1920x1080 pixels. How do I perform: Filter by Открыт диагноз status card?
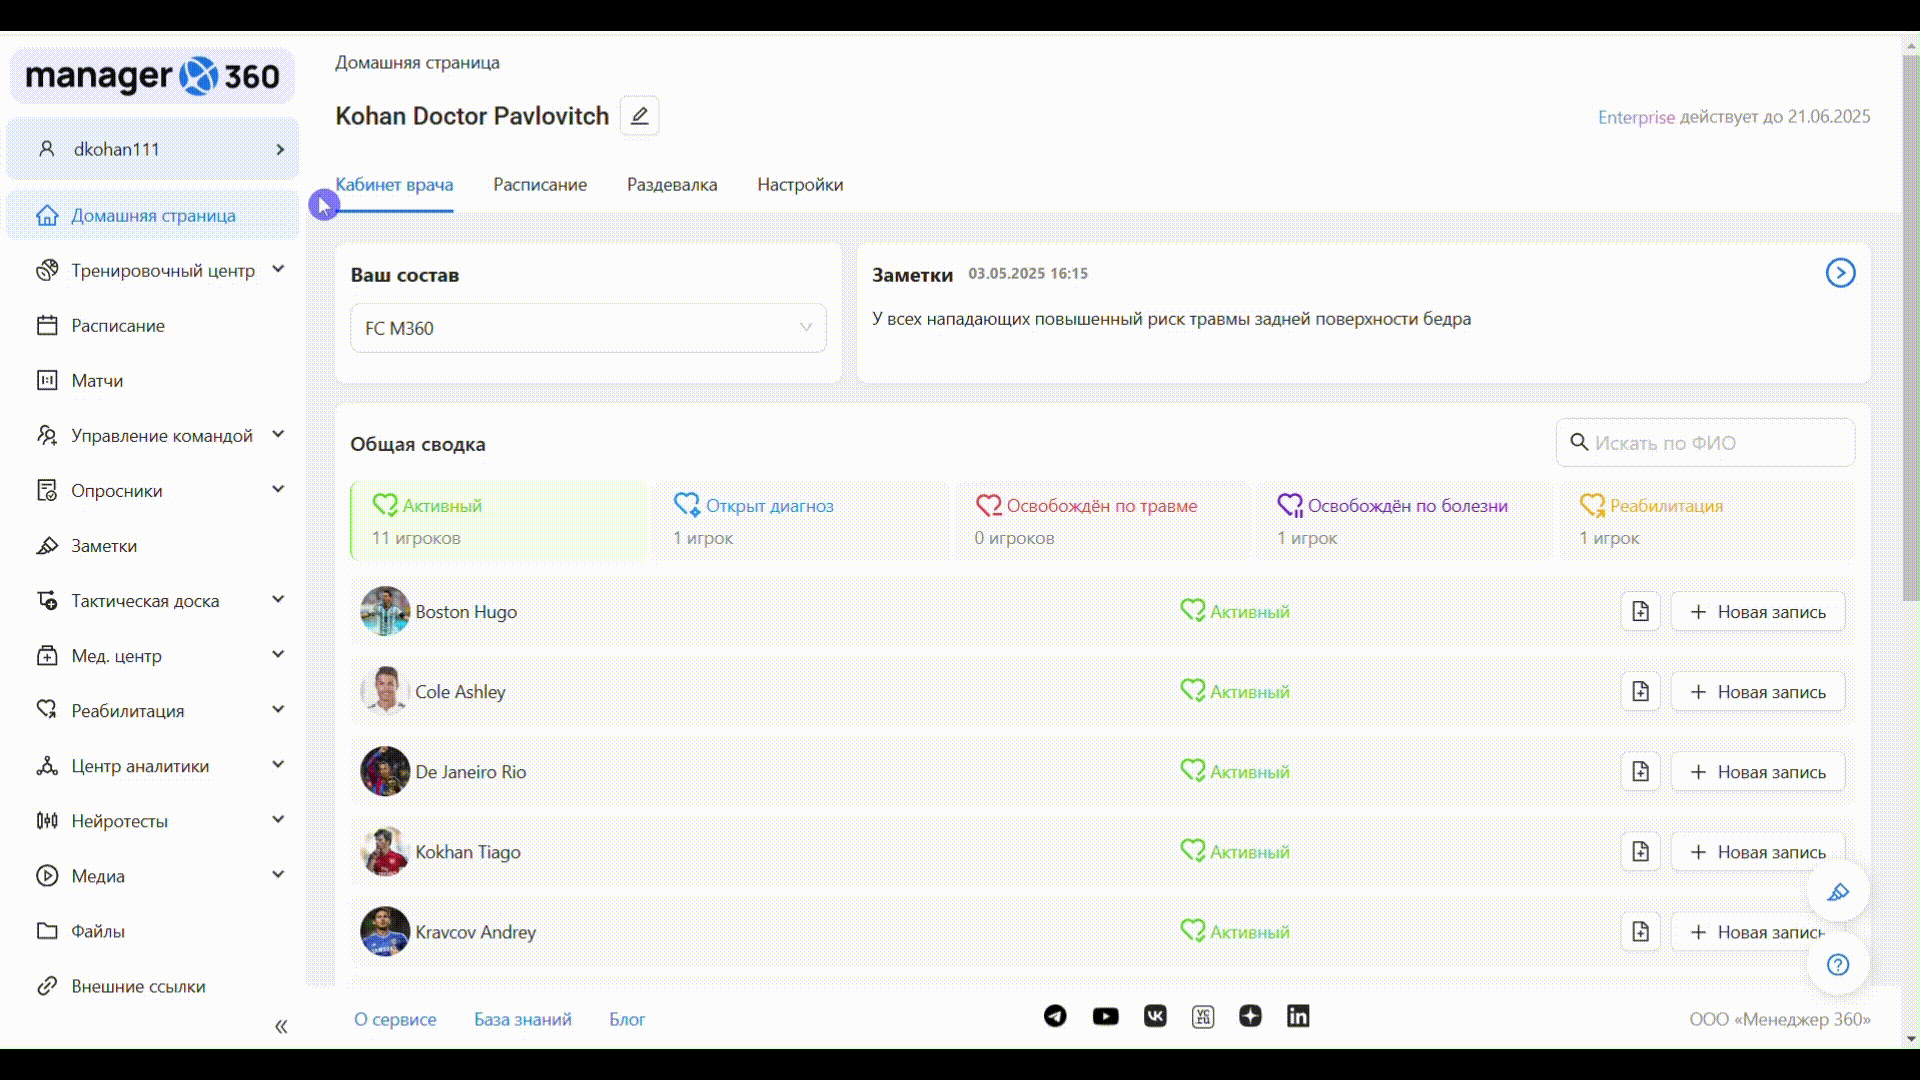tap(801, 520)
